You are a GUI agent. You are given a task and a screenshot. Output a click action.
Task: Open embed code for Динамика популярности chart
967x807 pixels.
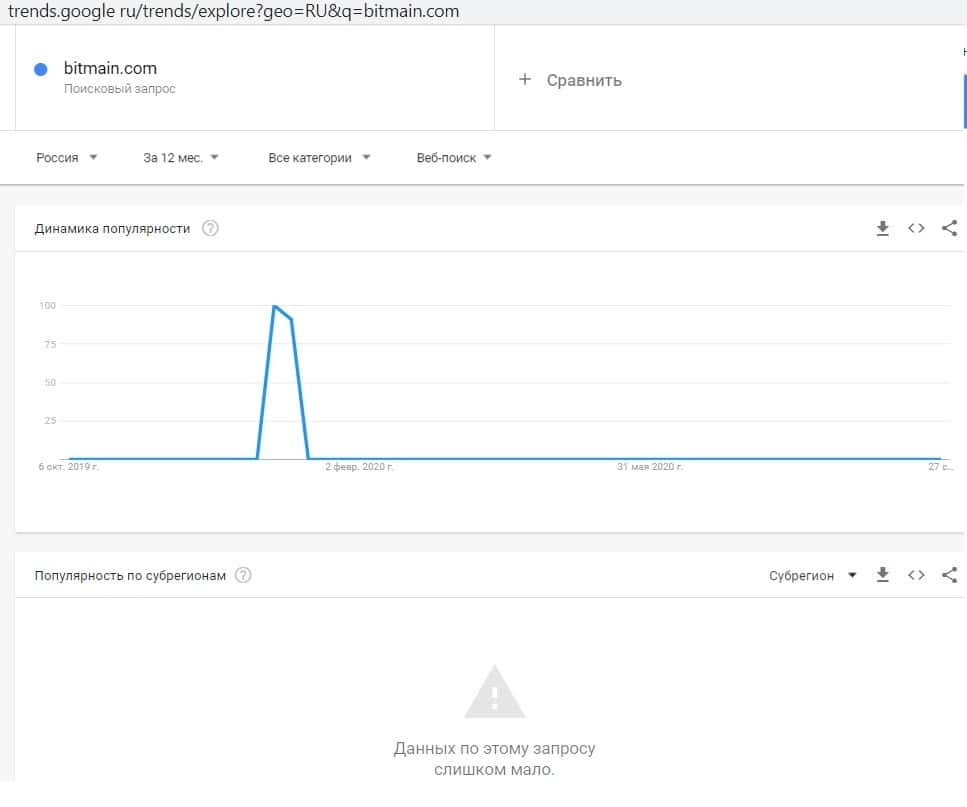click(x=916, y=228)
